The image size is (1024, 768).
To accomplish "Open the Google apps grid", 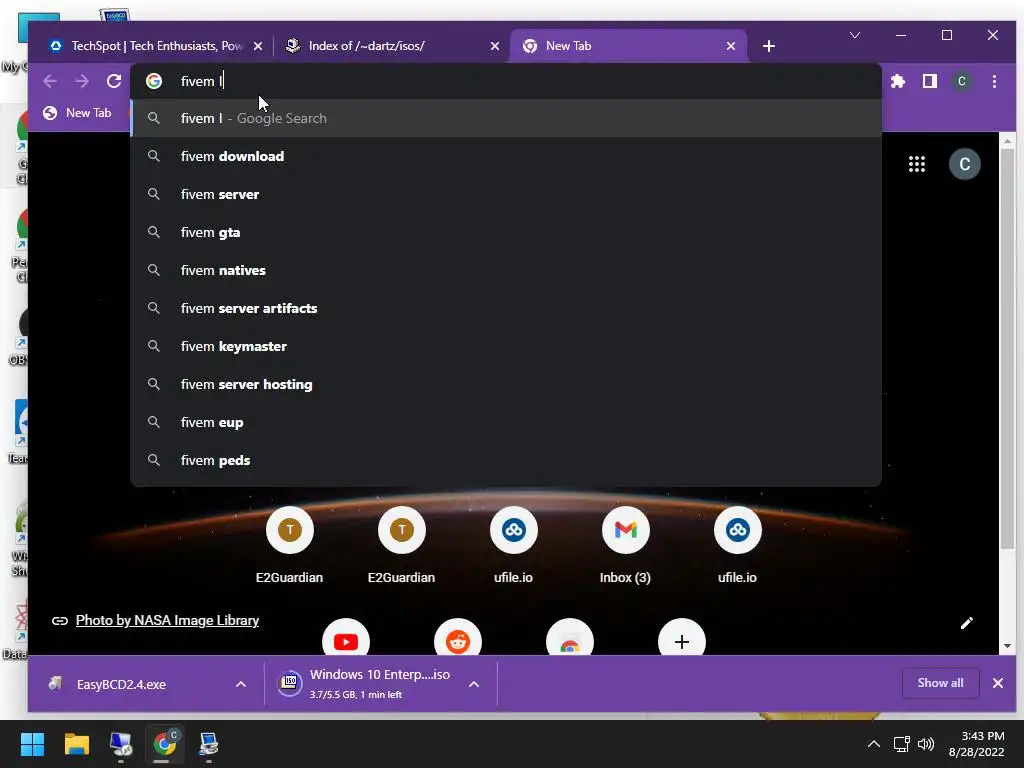I will point(917,164).
